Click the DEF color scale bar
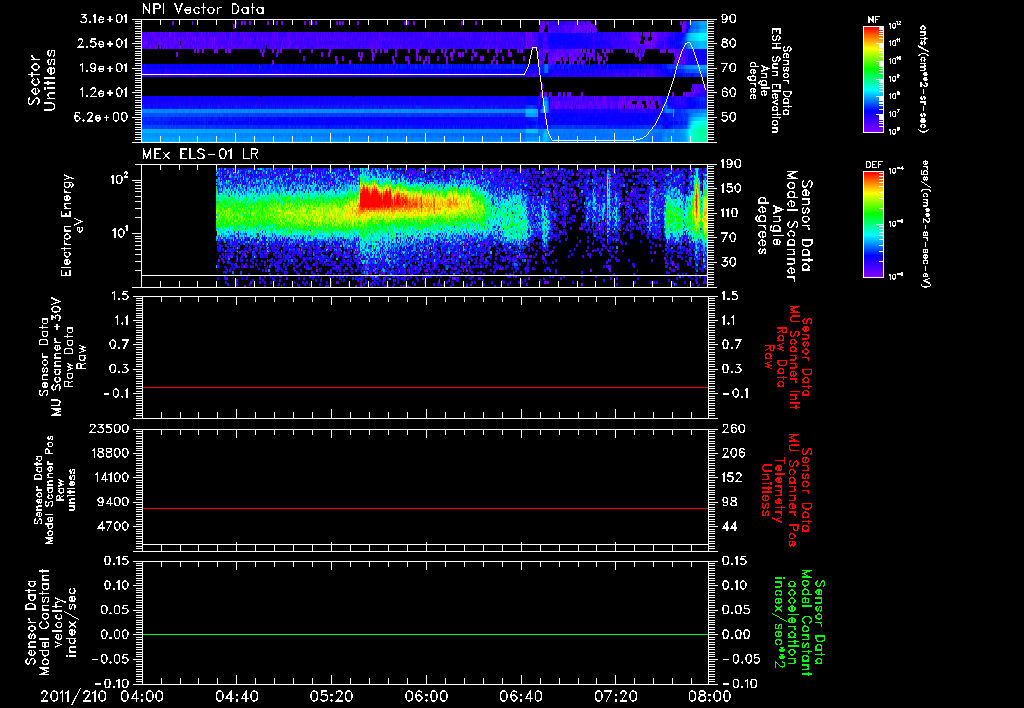 (x=874, y=224)
